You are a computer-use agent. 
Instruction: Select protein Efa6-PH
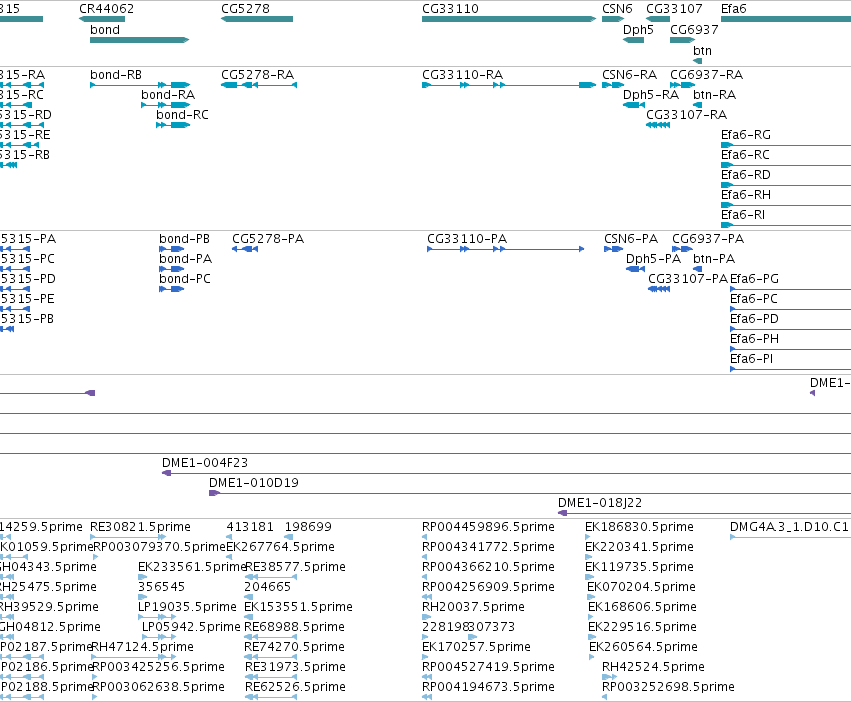coord(790,349)
